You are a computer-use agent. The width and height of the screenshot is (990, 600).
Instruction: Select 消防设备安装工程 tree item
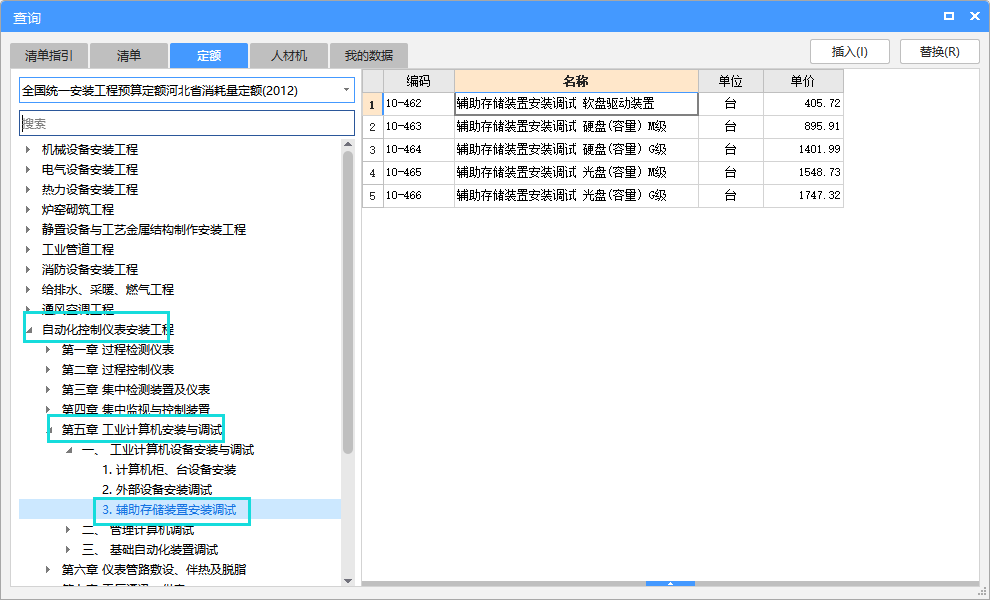(x=90, y=269)
